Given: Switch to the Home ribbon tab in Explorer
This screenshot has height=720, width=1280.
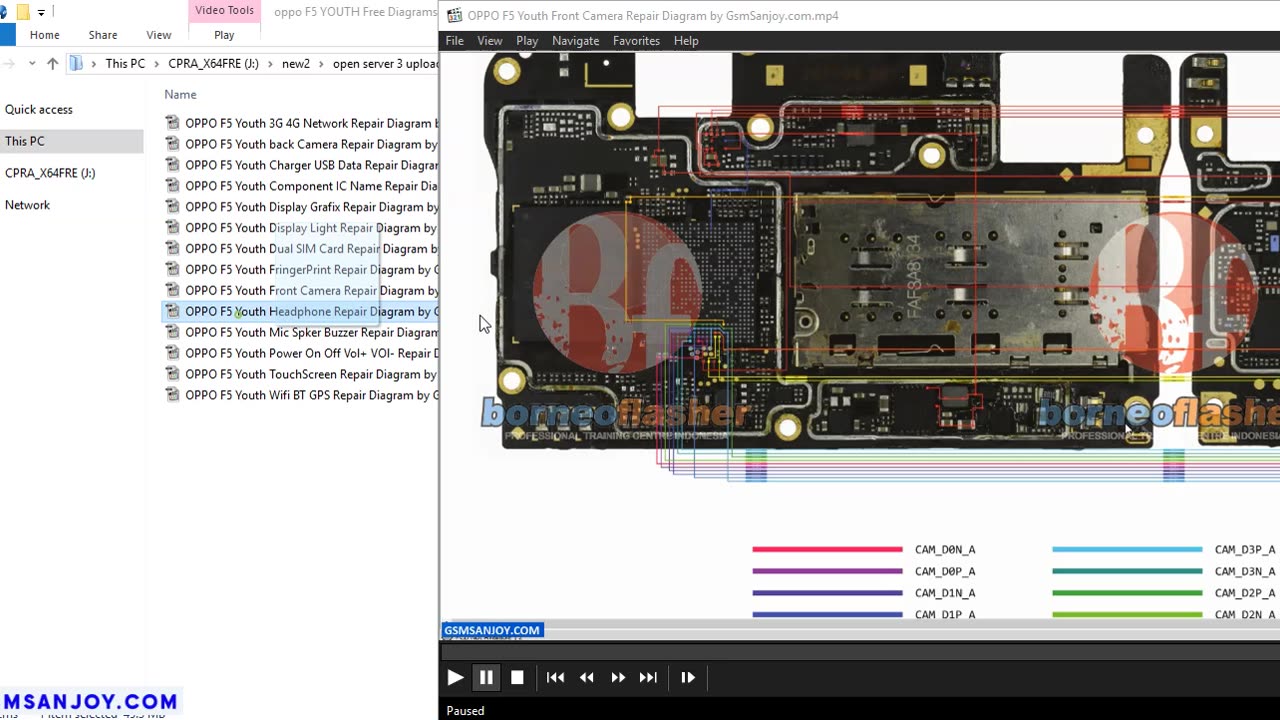Looking at the screenshot, I should click(x=44, y=35).
